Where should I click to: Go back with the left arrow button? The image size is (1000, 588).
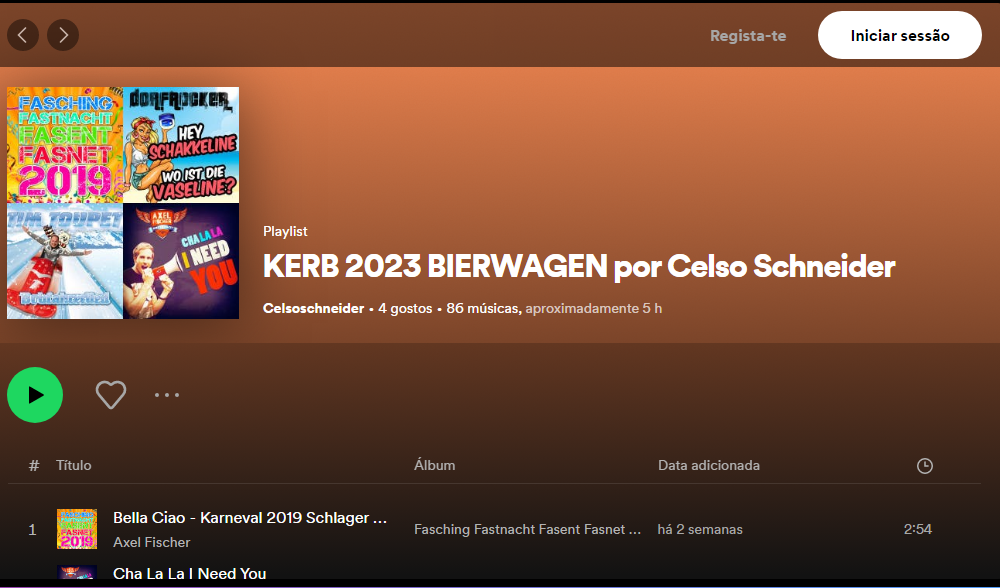(23, 36)
